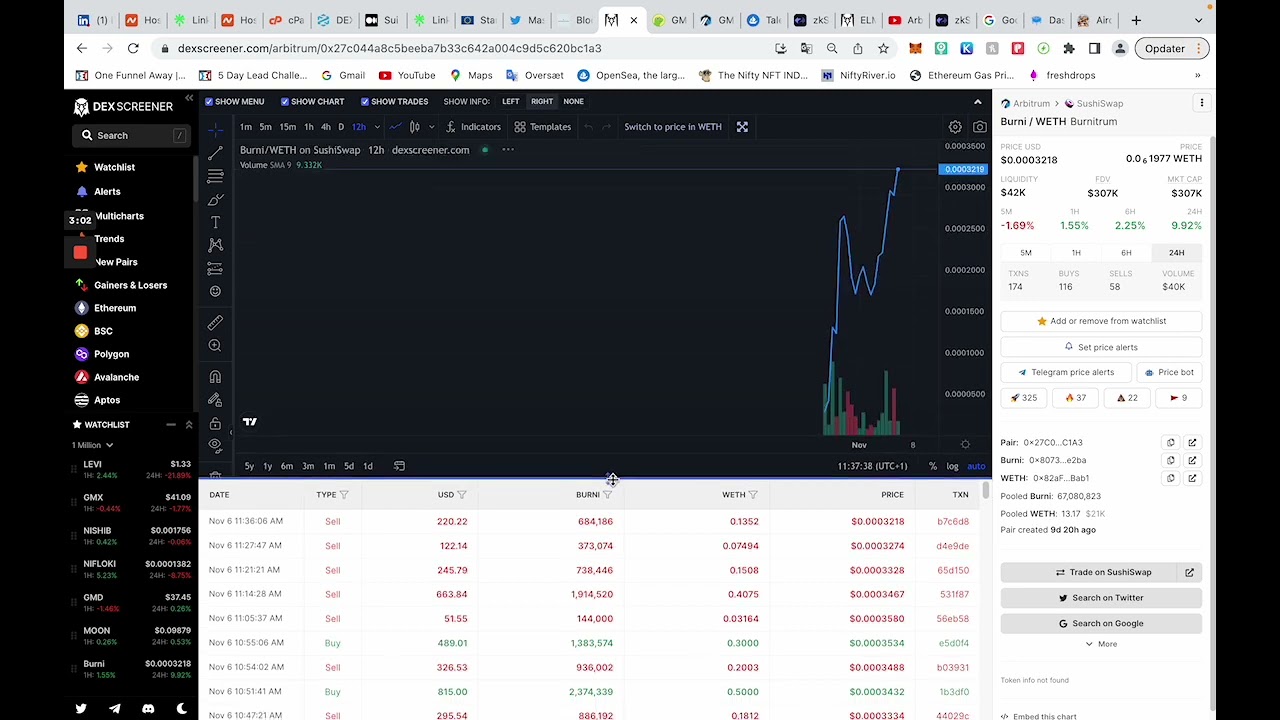Image resolution: width=1280 pixels, height=720 pixels.
Task: Click Search on Google button
Action: (x=1100, y=623)
